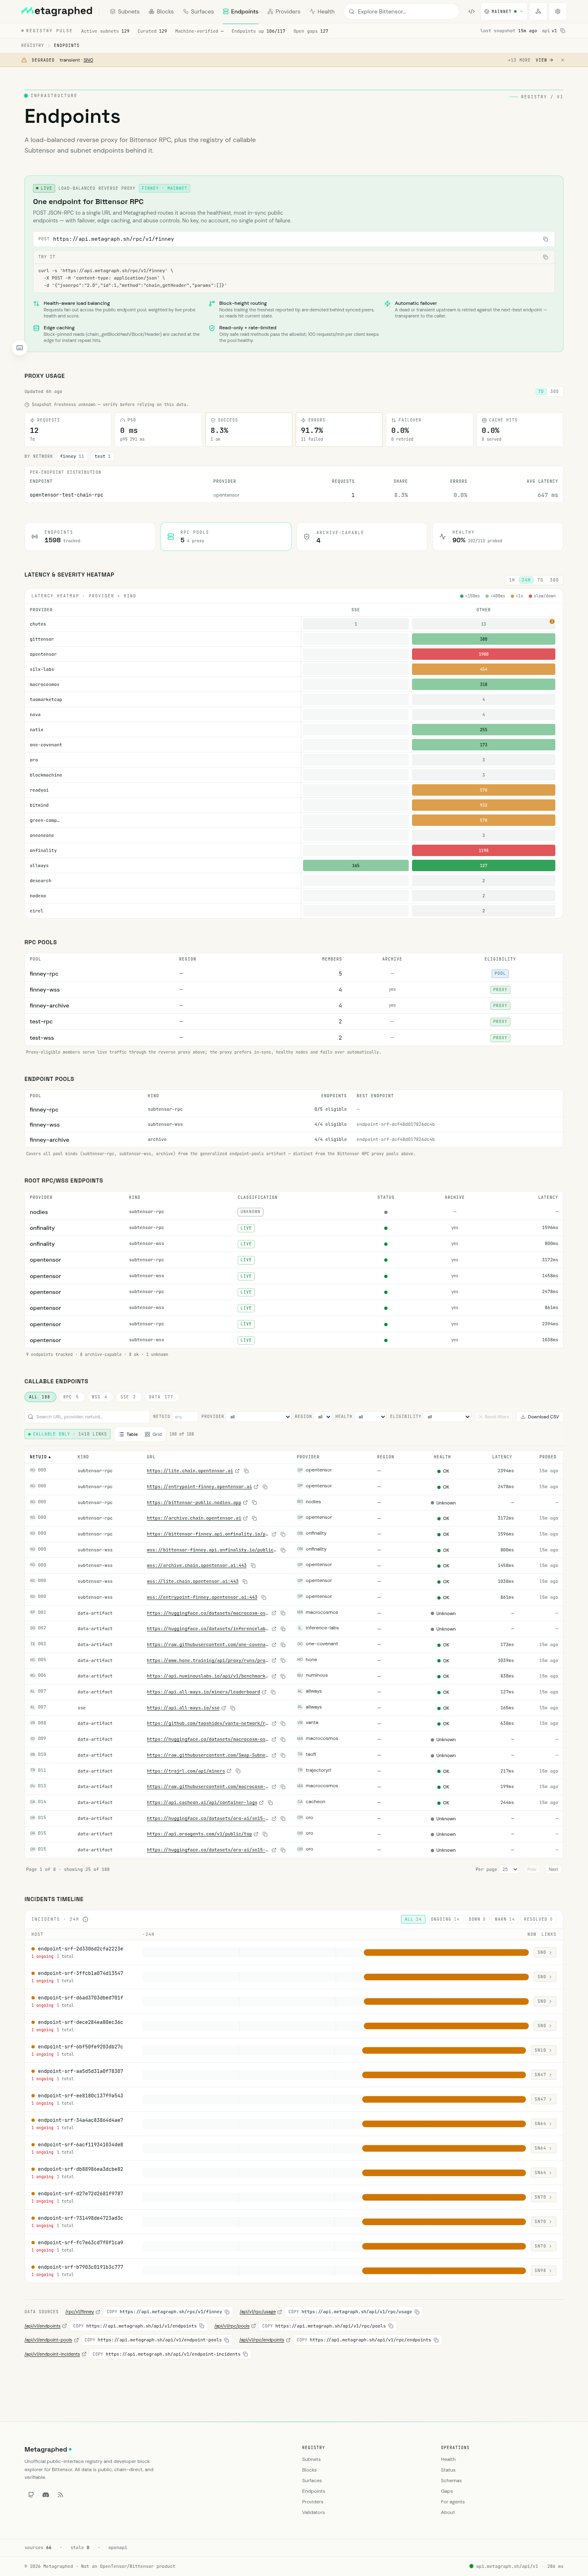
Task: Open the REGION filter dropdown
Action: click(x=323, y=1417)
